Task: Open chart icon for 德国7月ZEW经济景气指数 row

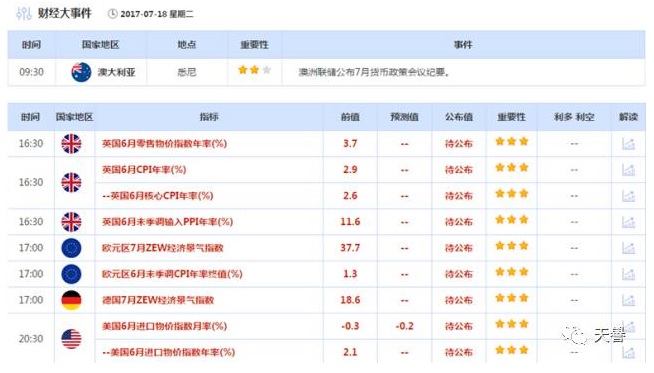Action: (x=628, y=300)
